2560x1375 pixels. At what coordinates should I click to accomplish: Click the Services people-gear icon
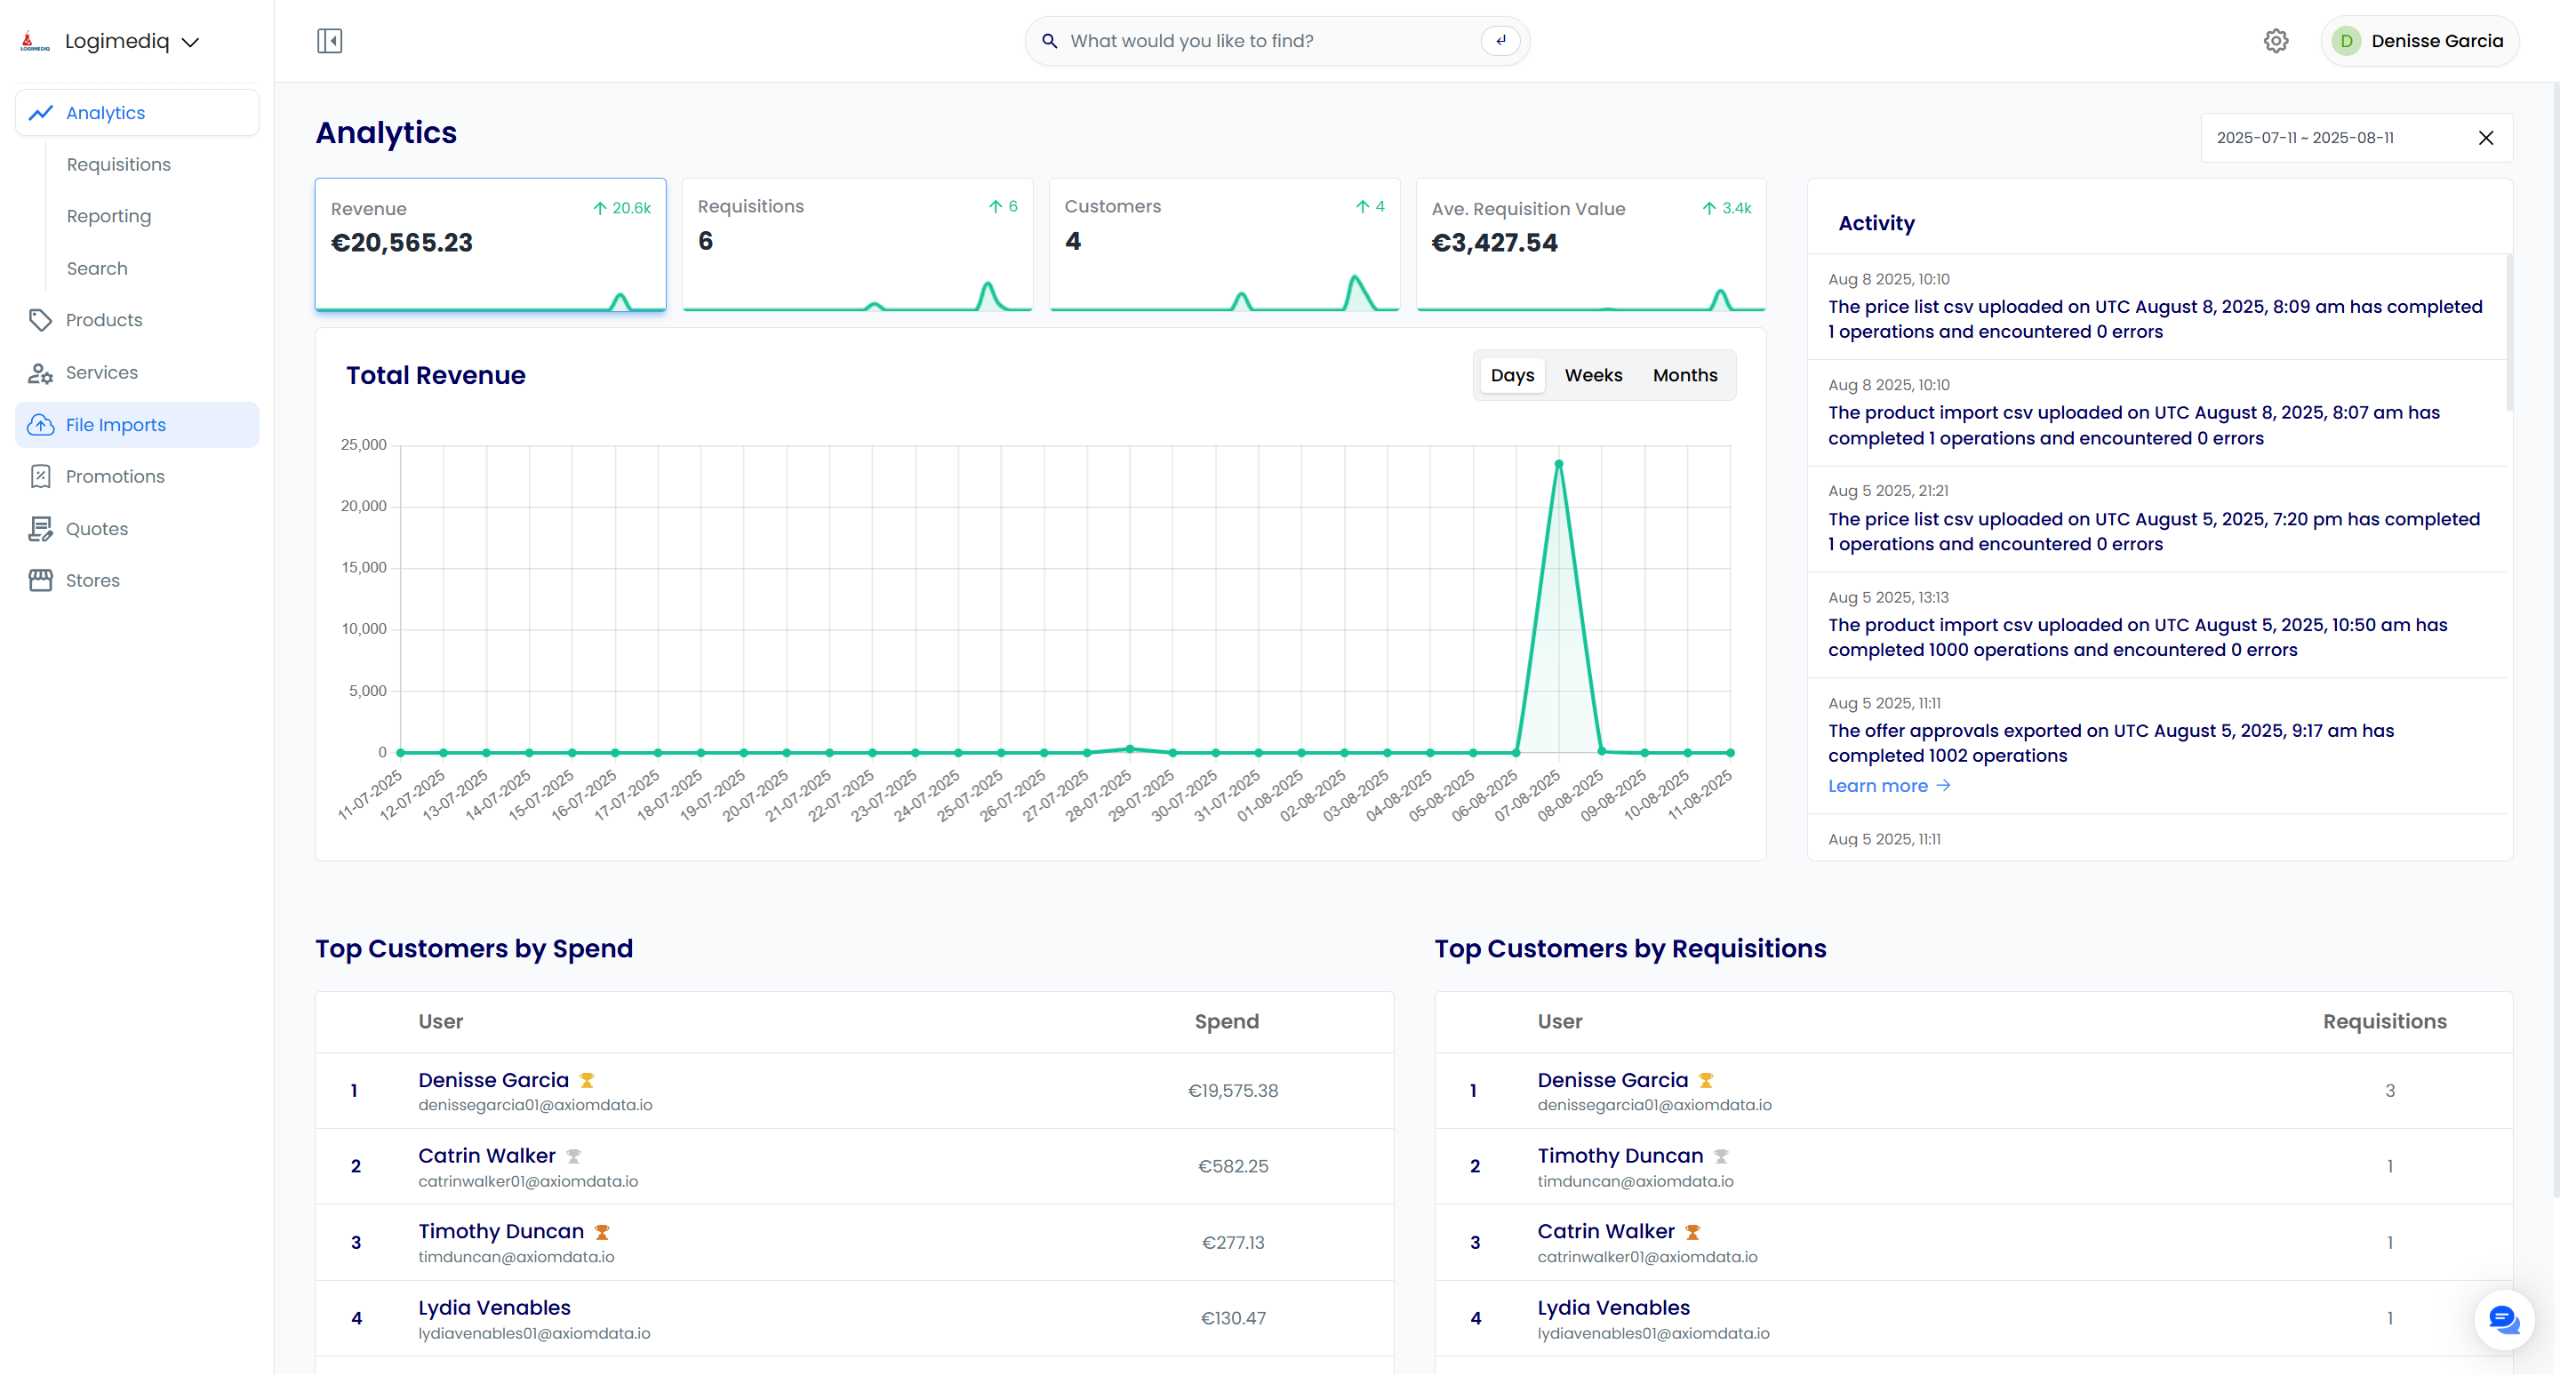click(x=40, y=373)
